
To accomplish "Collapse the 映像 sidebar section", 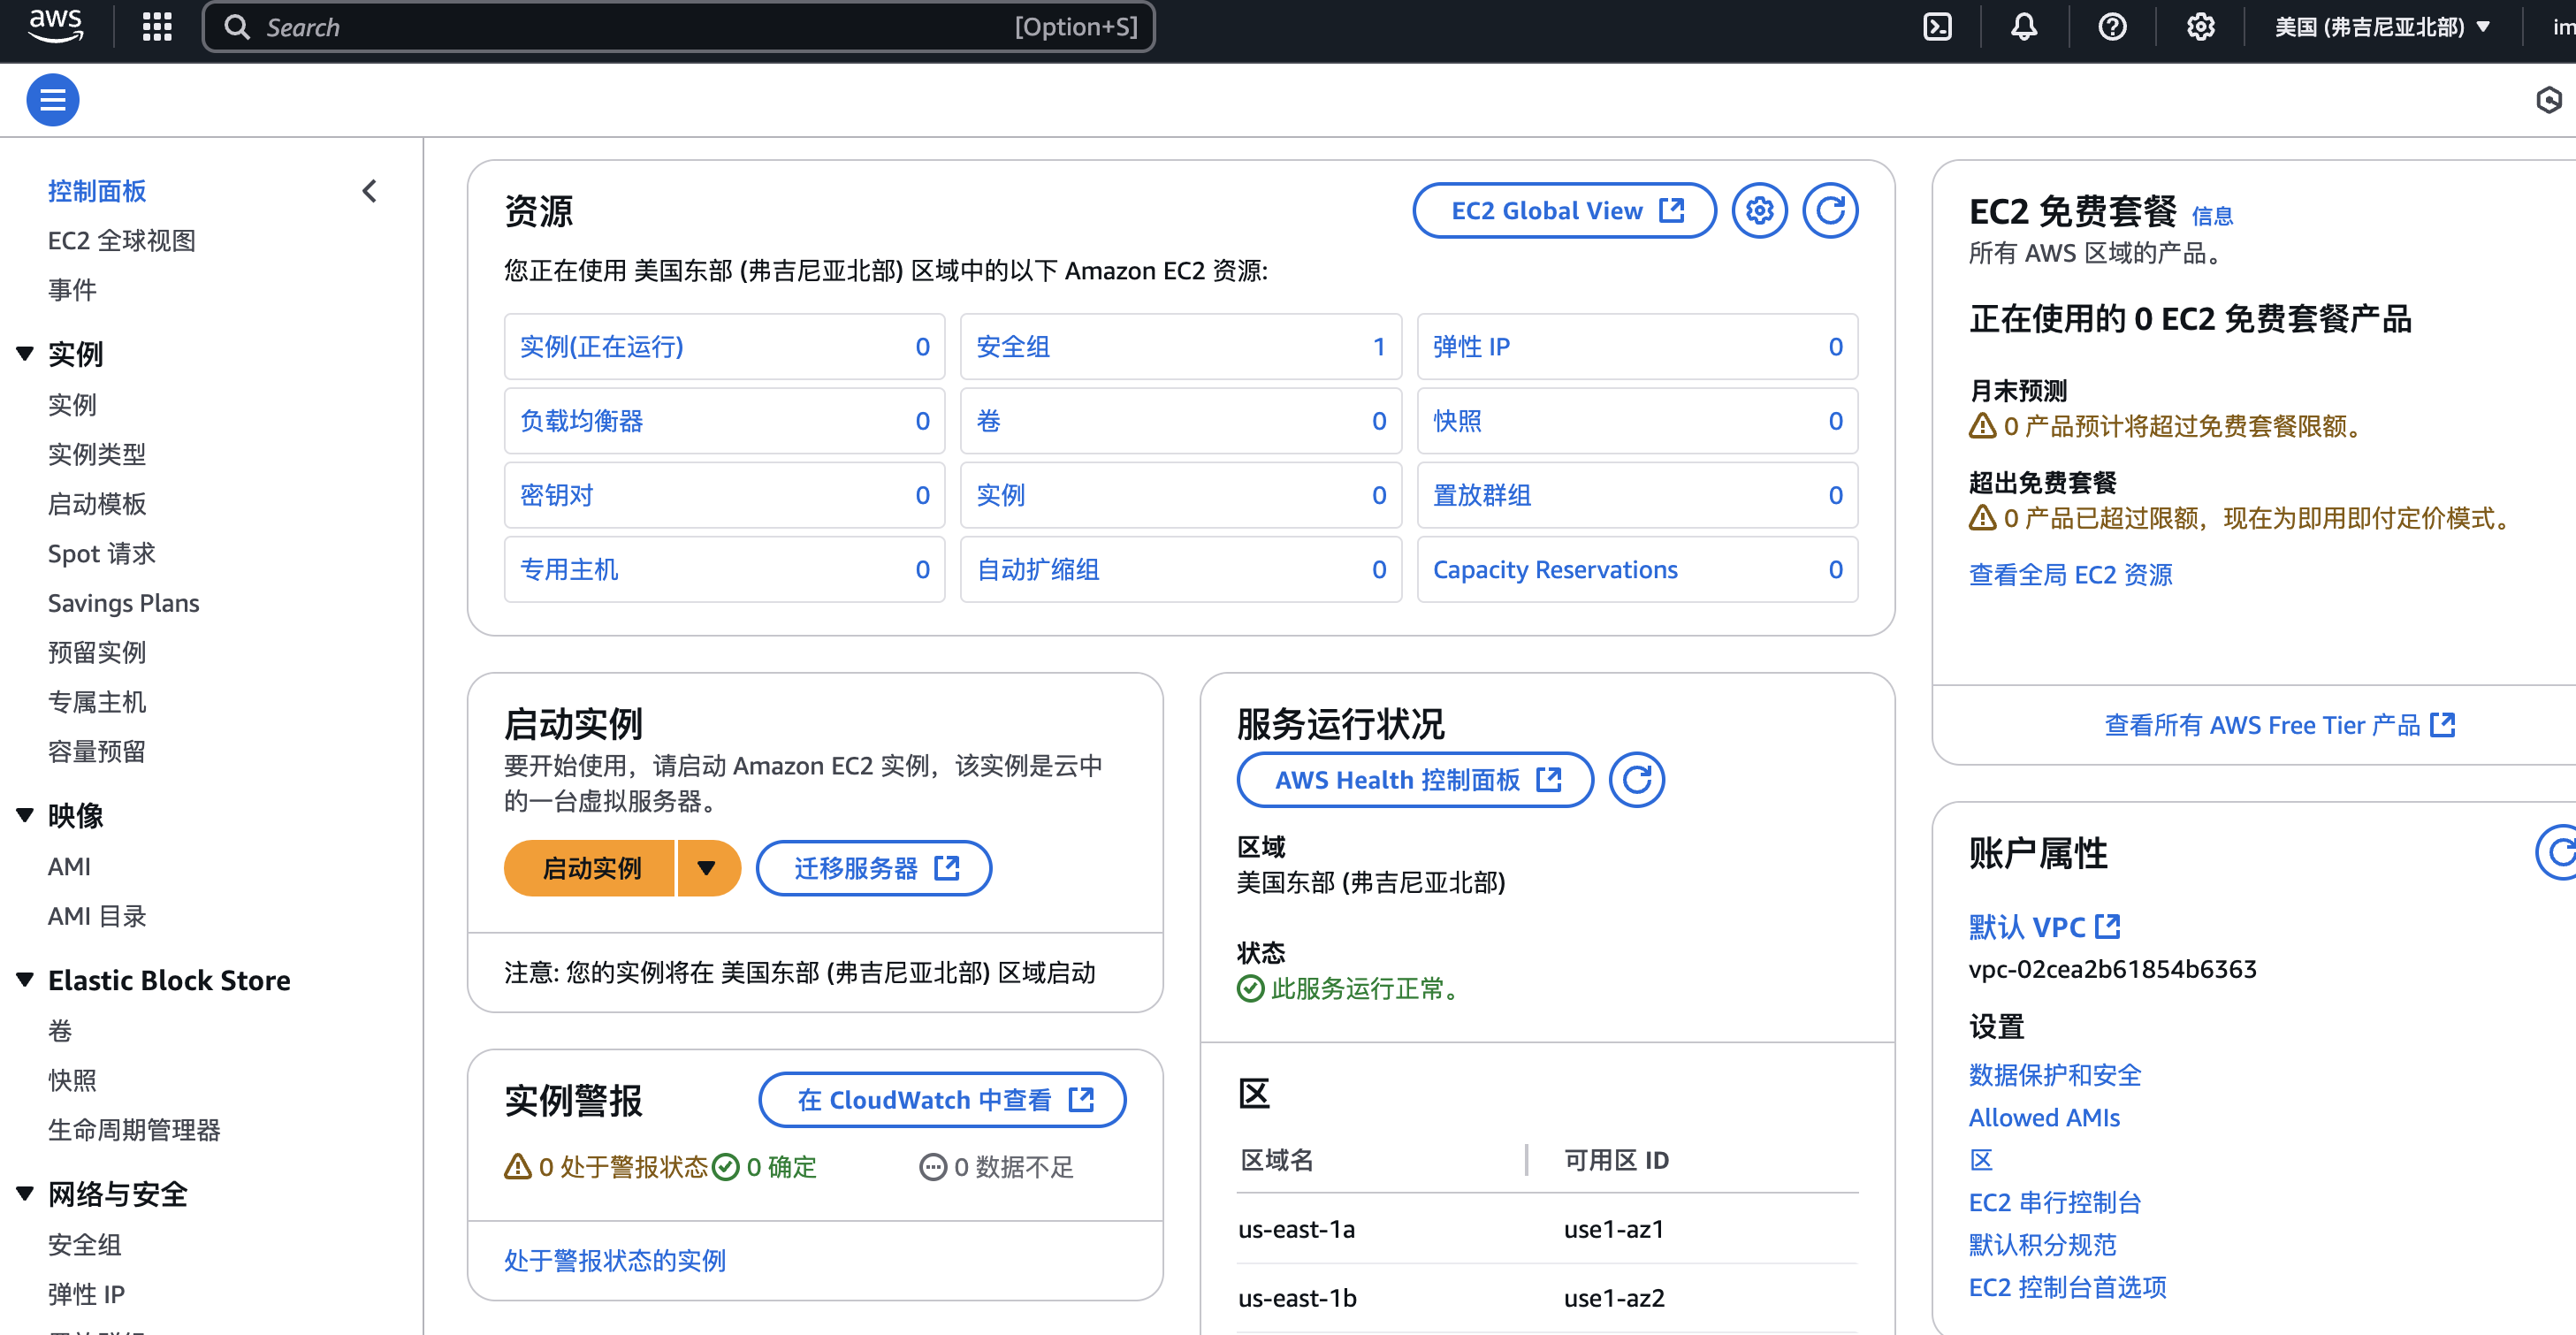I will point(26,815).
